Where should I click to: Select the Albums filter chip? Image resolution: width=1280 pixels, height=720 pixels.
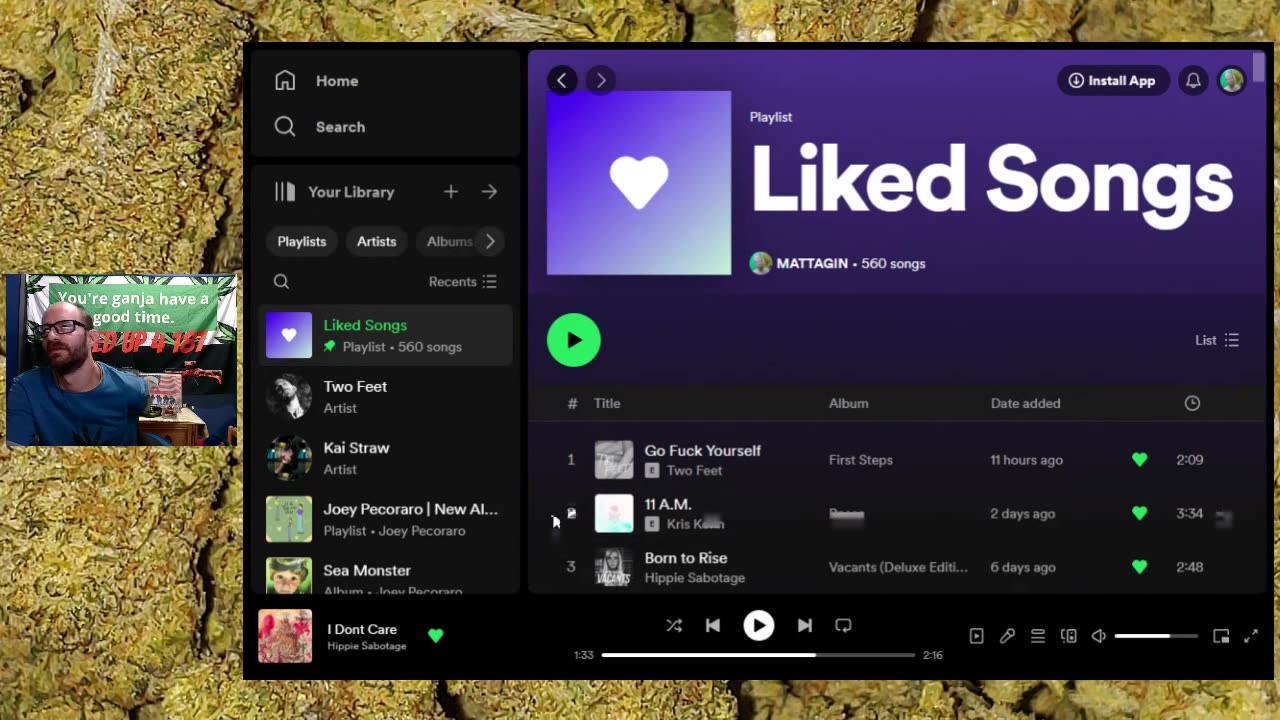(448, 241)
